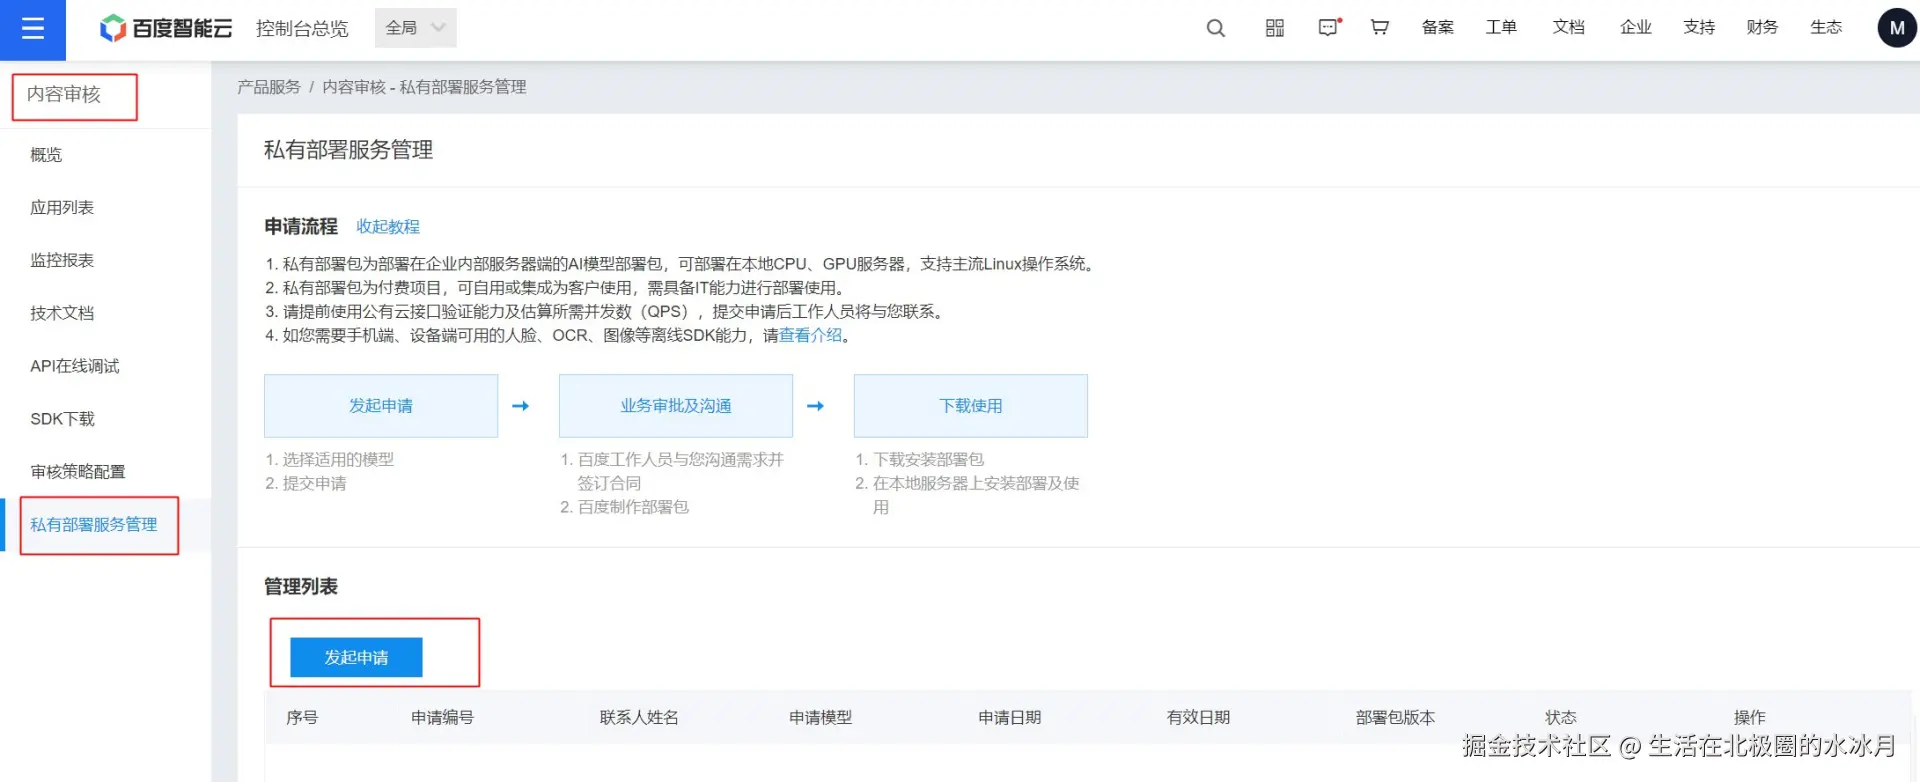
Task: Open 概览 in the sidebar
Action: [x=46, y=155]
